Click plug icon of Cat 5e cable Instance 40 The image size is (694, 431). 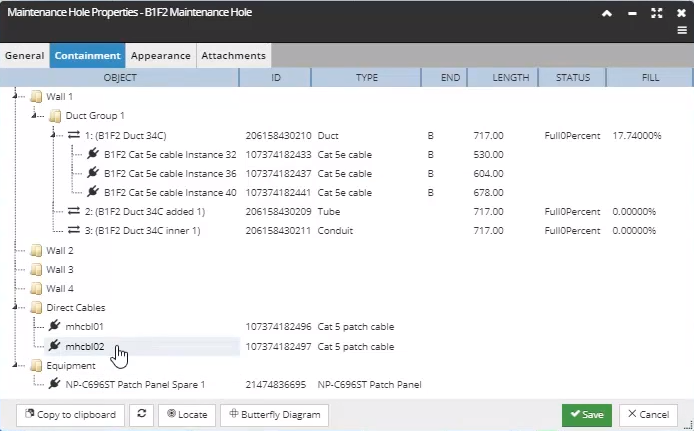coord(93,192)
